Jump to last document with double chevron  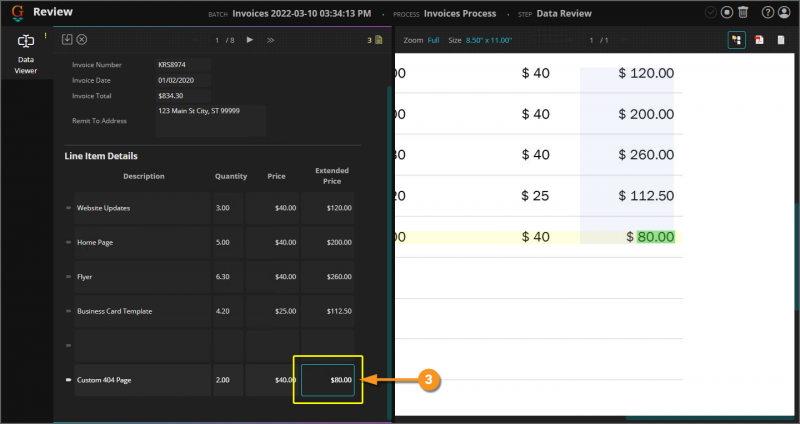[270, 40]
